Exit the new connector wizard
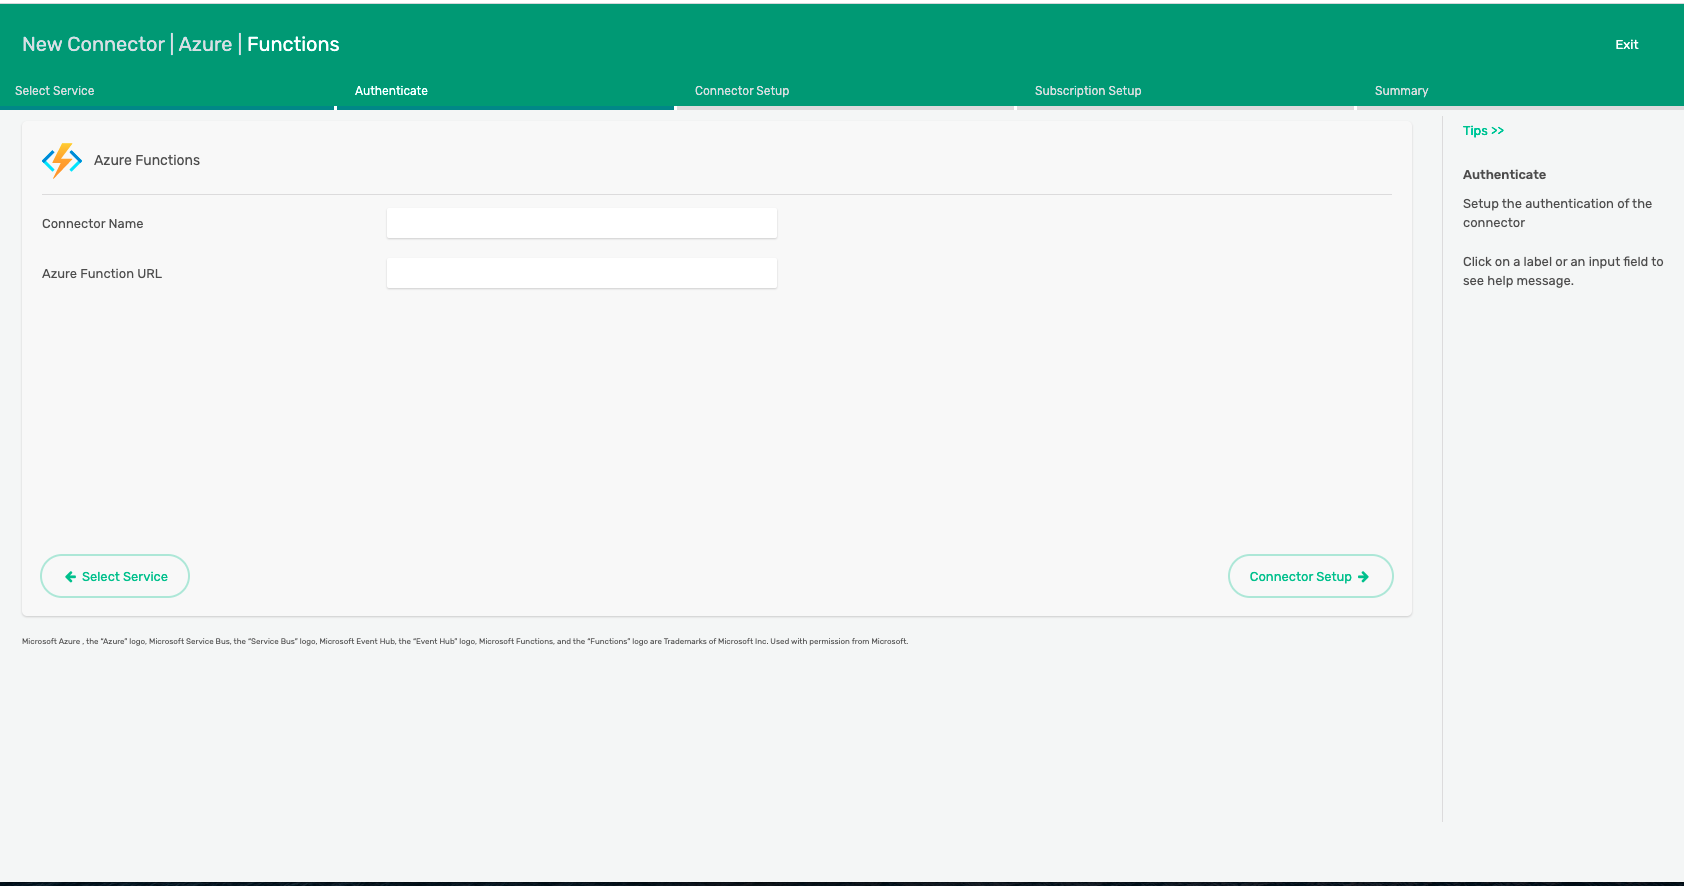The height and width of the screenshot is (886, 1685). pyautogui.click(x=1626, y=45)
